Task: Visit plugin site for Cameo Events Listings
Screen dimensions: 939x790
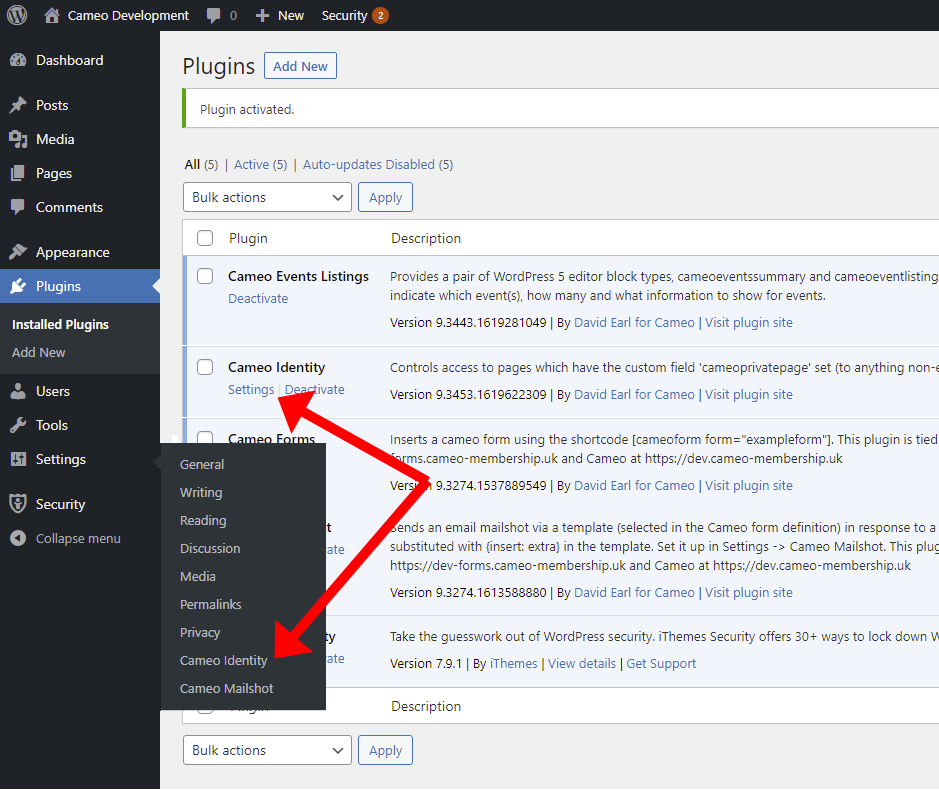Action: (749, 323)
